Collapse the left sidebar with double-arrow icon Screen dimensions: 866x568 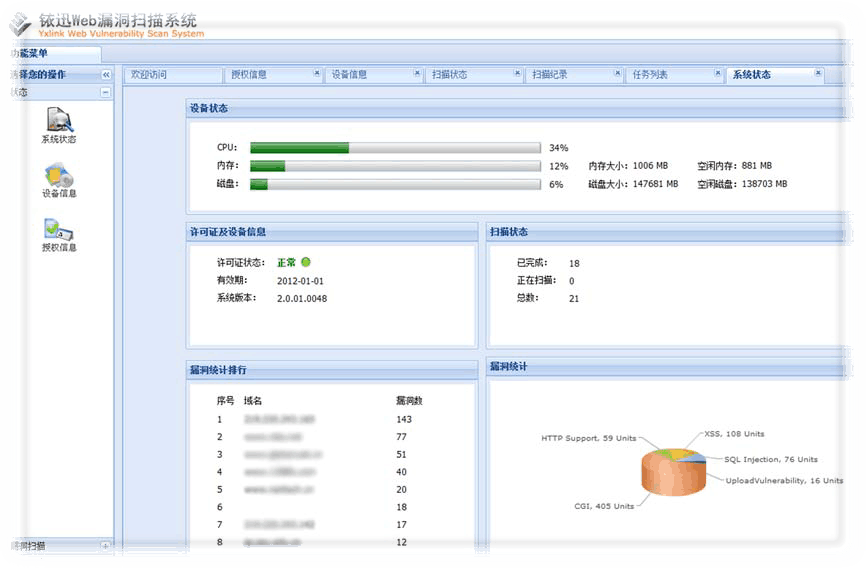point(106,75)
